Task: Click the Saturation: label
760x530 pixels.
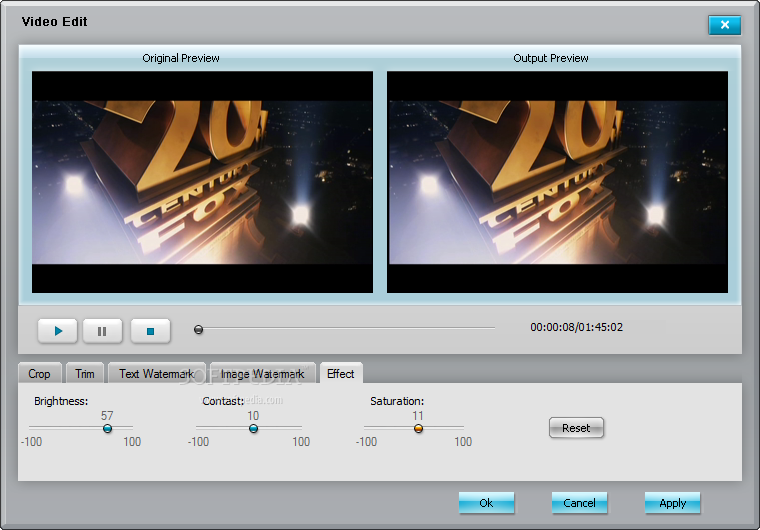Action: point(397,401)
